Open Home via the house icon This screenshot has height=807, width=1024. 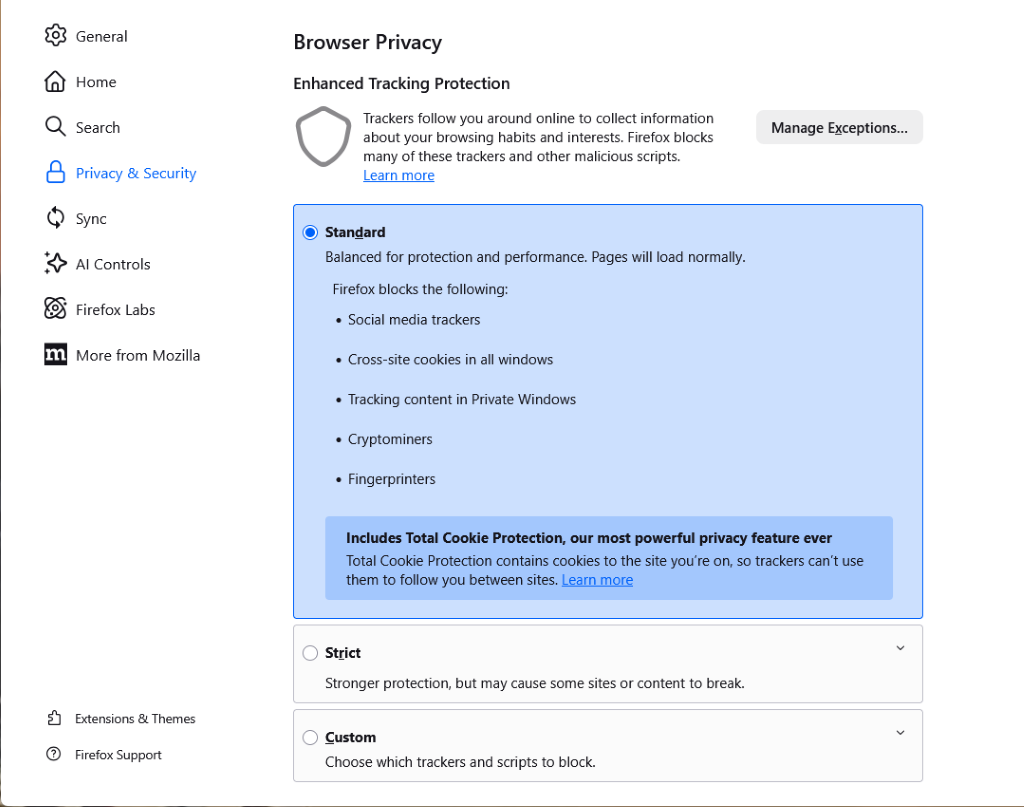coord(56,82)
